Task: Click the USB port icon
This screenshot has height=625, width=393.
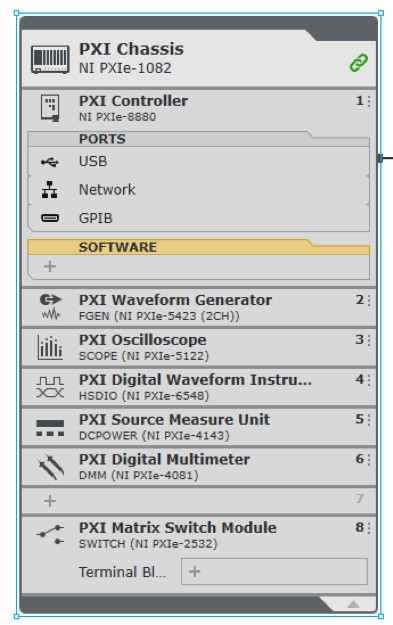Action: pos(49,162)
